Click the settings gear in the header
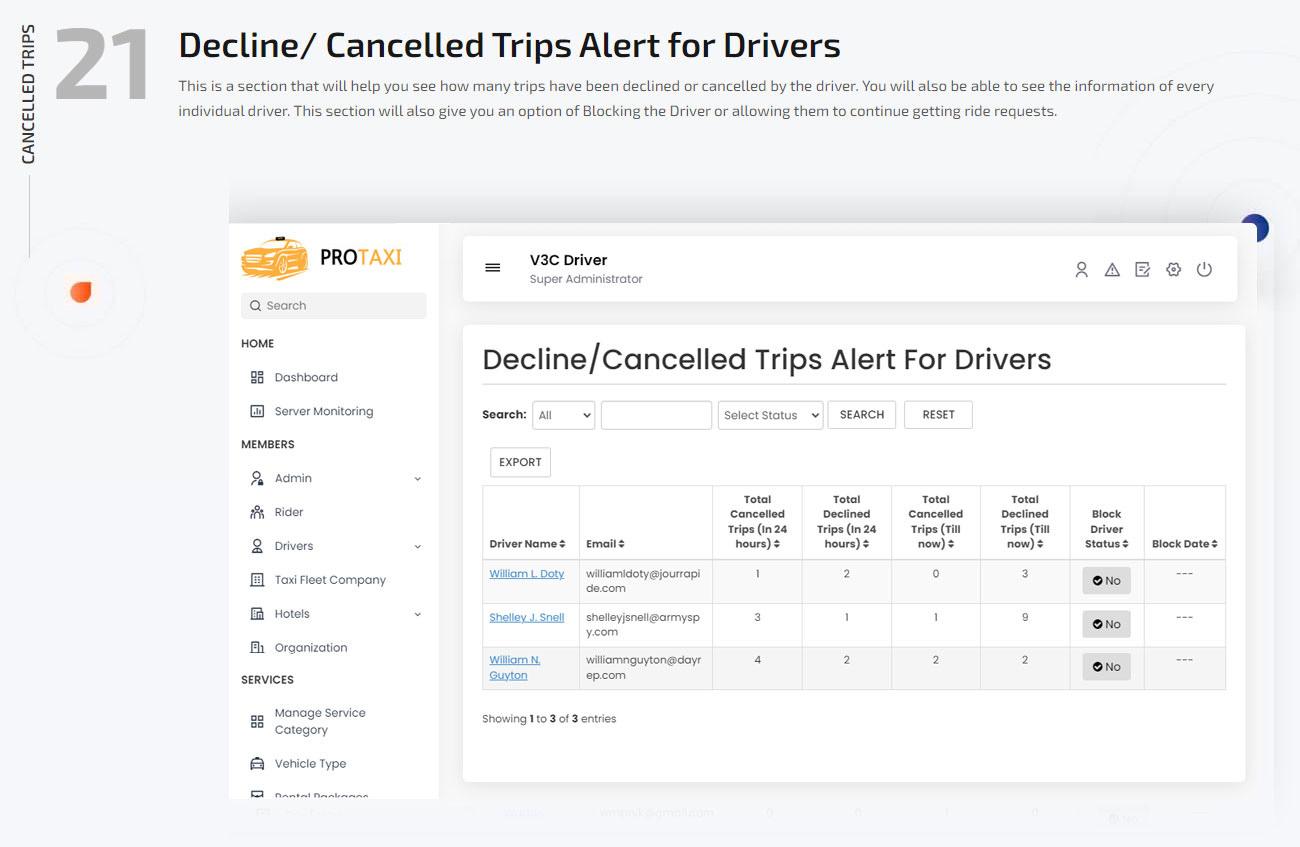 [1173, 269]
